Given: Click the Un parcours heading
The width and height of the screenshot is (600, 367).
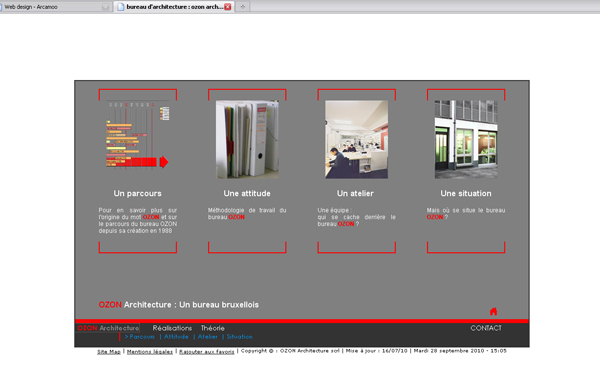Looking at the screenshot, I should point(137,194).
